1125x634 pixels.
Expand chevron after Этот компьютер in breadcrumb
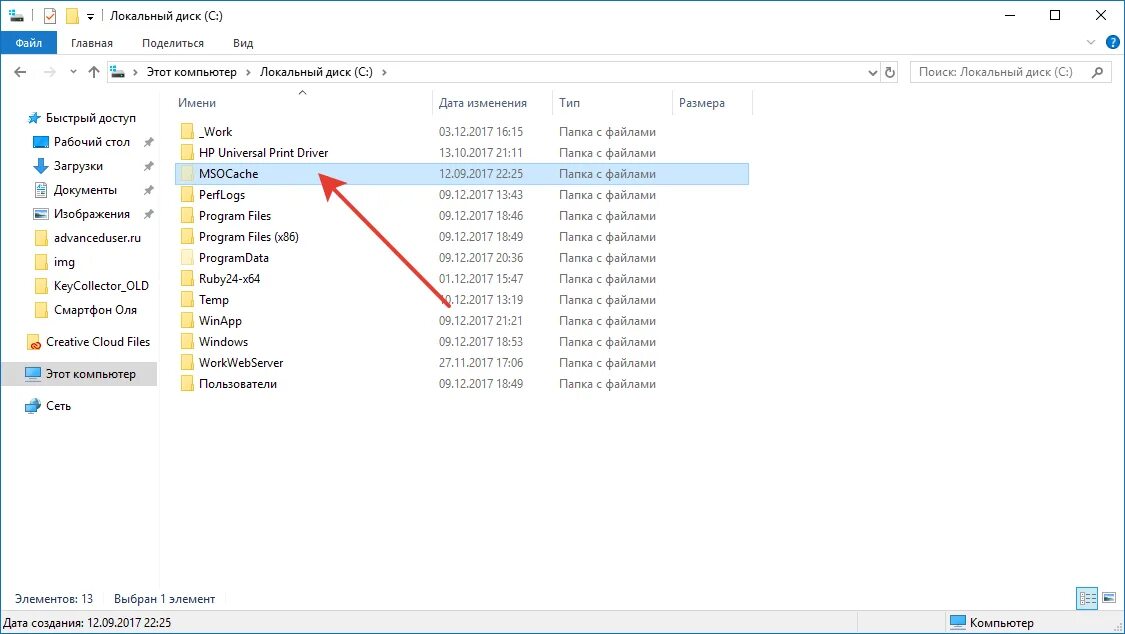pos(248,72)
